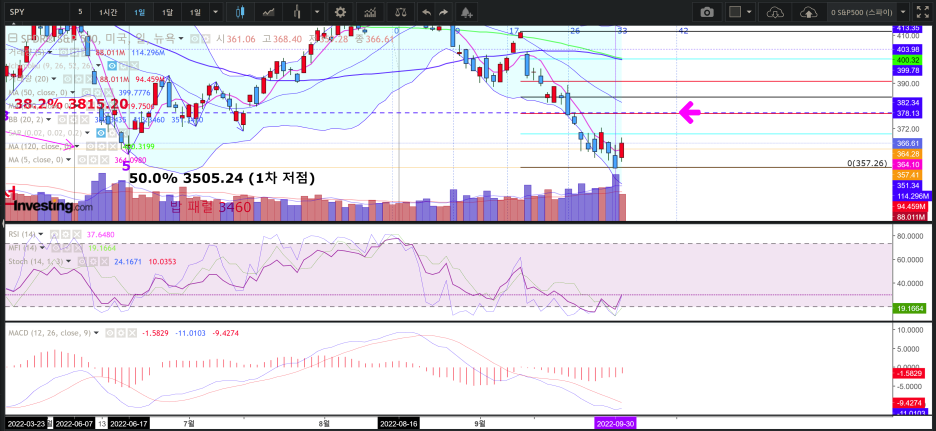Click the MFI (14) indicator label
The image size is (936, 431).
point(22,248)
